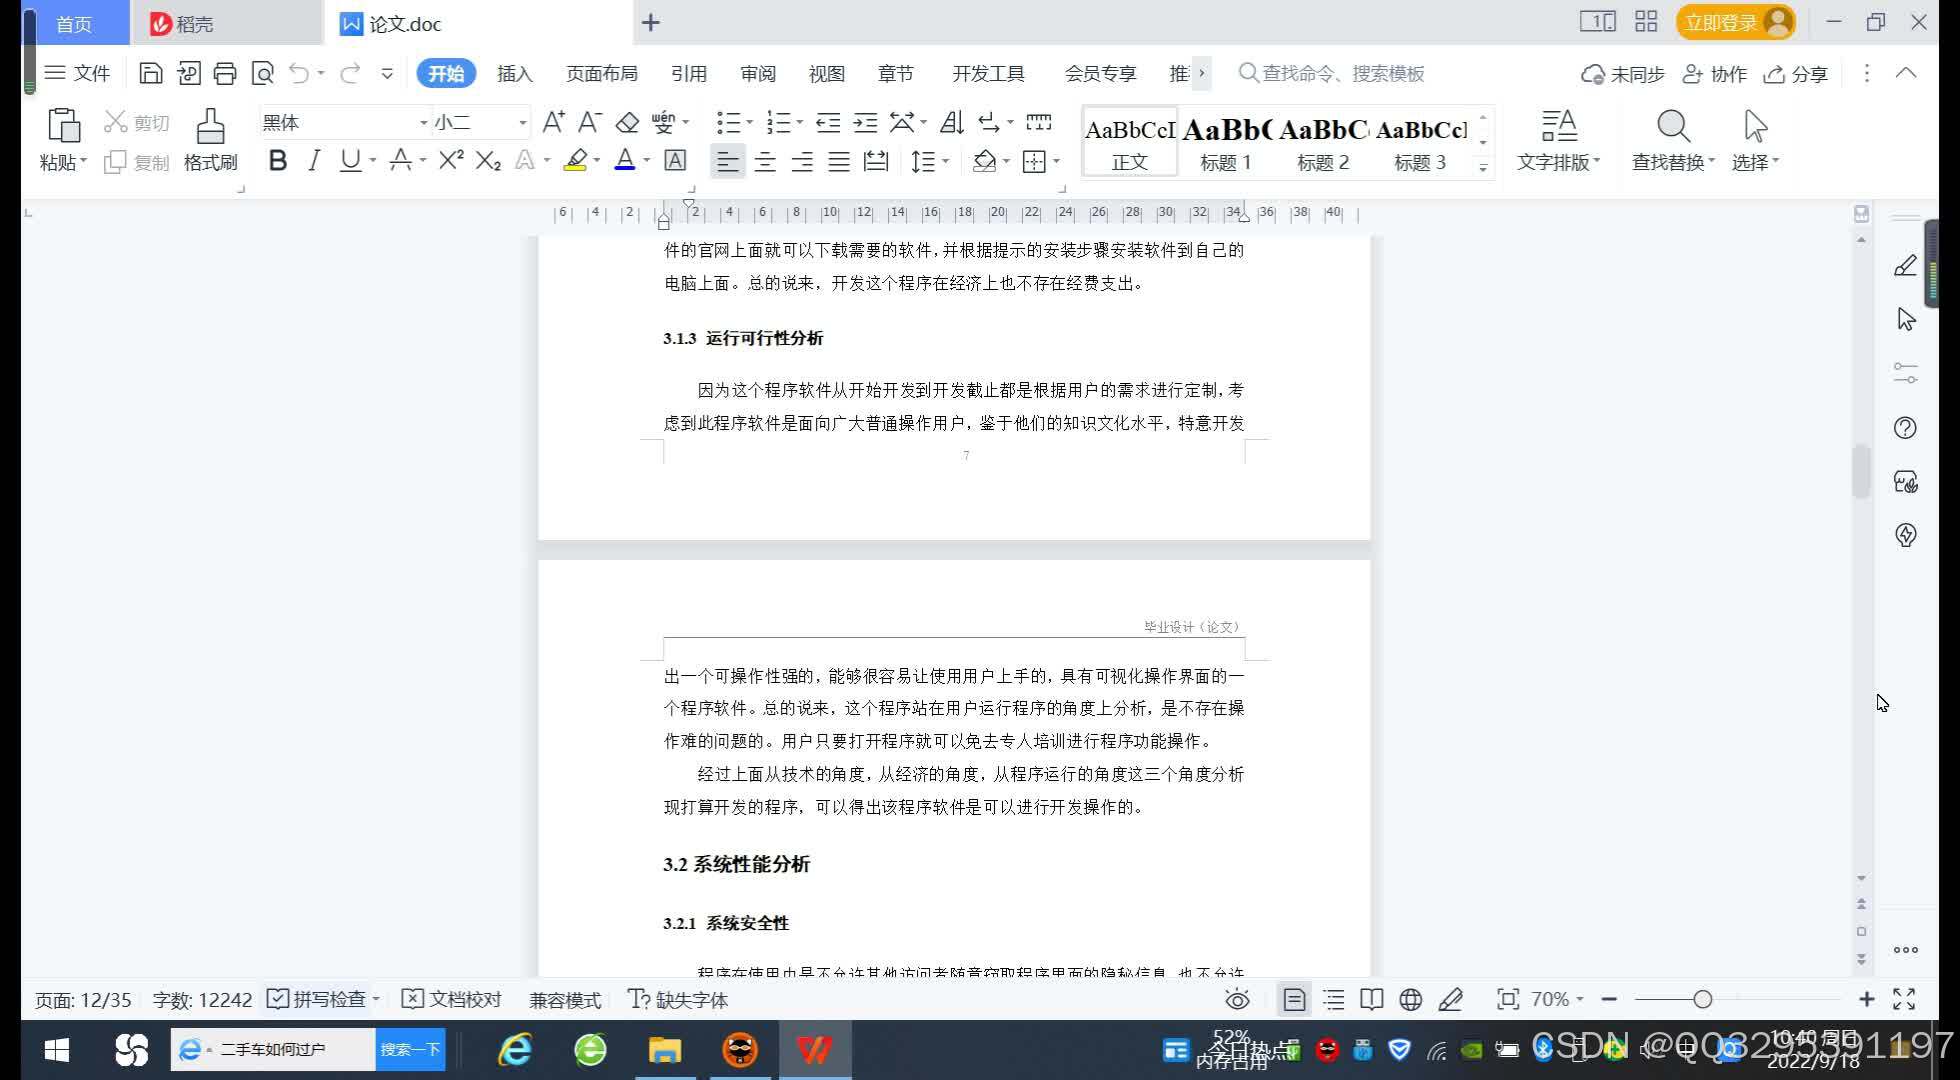This screenshot has height=1080, width=1960.
Task: Toggle Bold formatting
Action: click(278, 160)
